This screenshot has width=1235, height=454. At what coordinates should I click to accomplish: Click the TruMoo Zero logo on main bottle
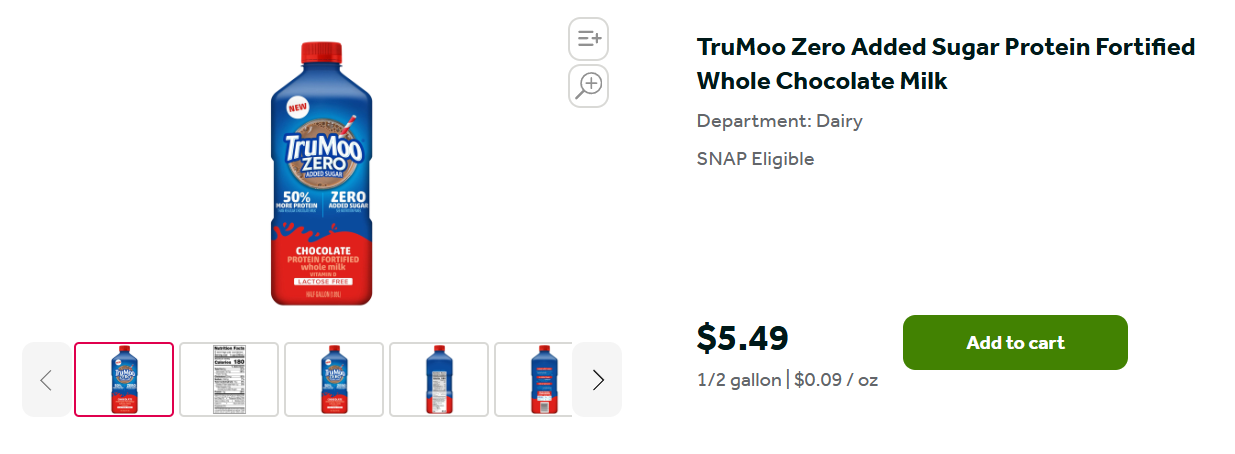point(322,153)
